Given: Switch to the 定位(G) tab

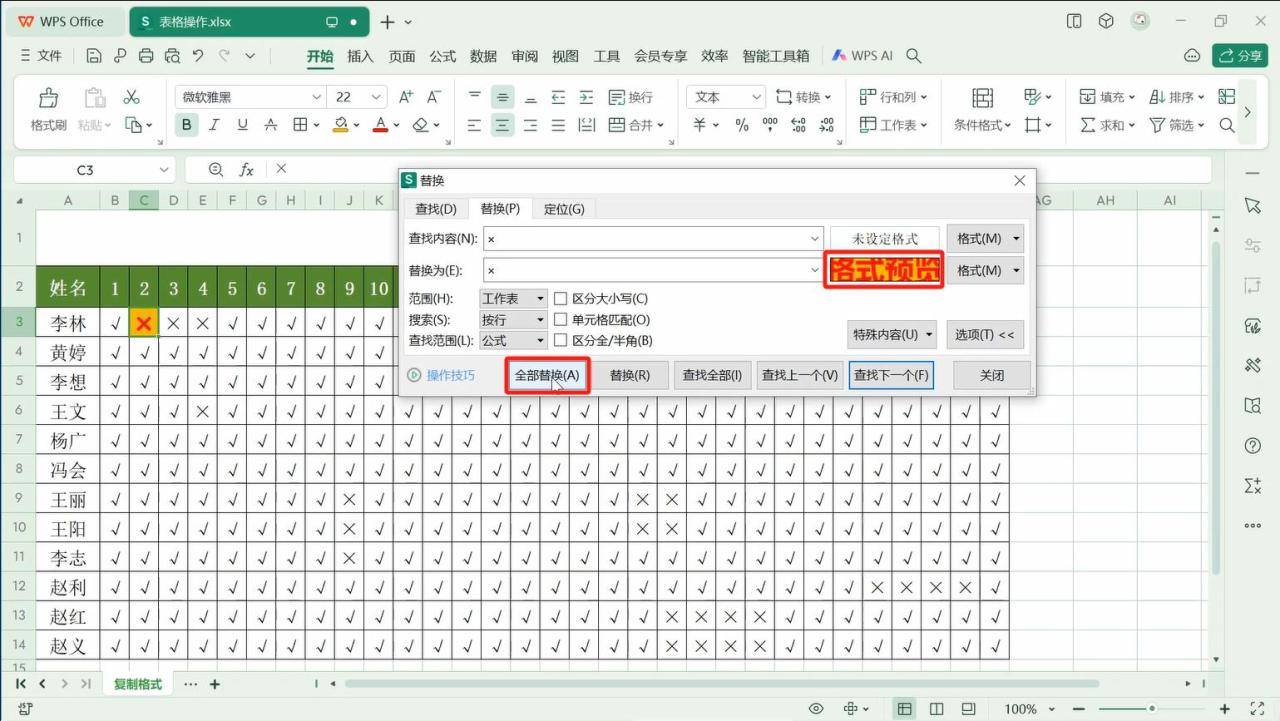Looking at the screenshot, I should tap(563, 209).
